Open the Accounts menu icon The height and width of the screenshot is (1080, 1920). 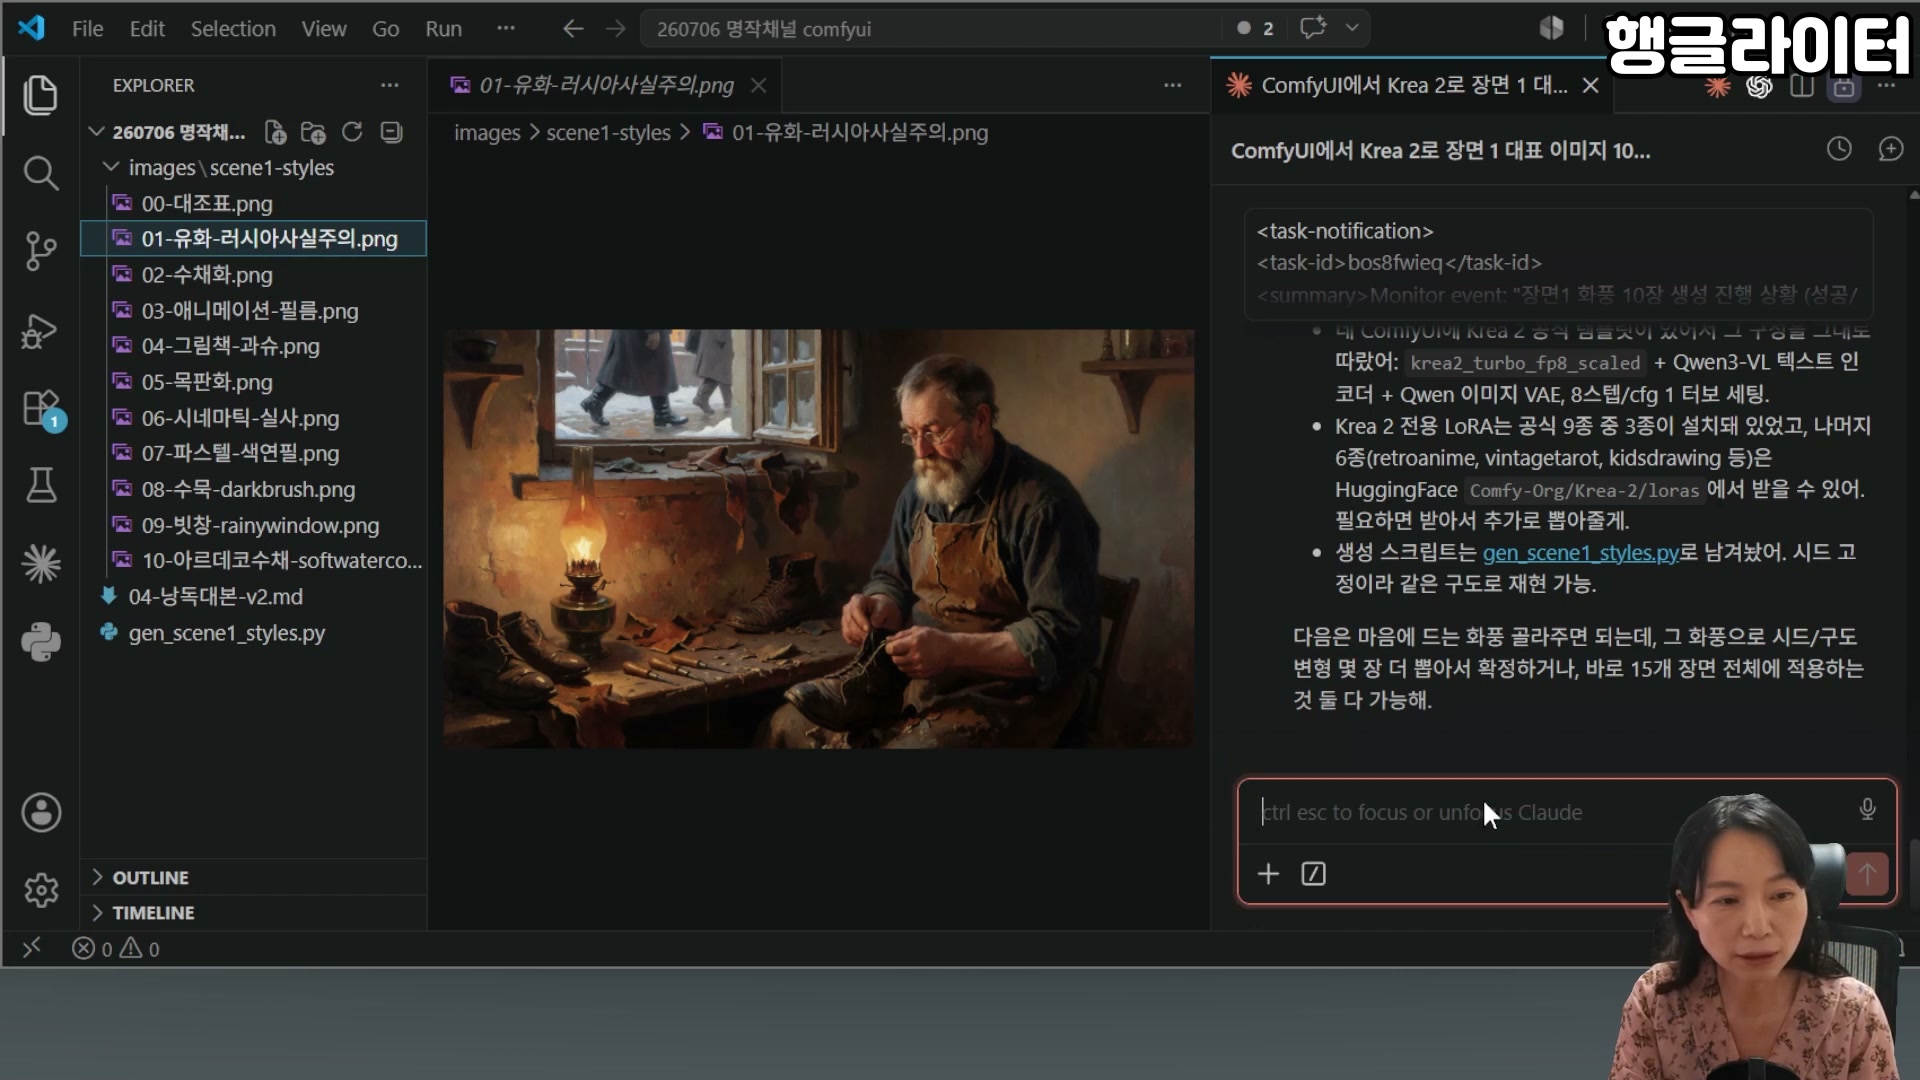[41, 812]
